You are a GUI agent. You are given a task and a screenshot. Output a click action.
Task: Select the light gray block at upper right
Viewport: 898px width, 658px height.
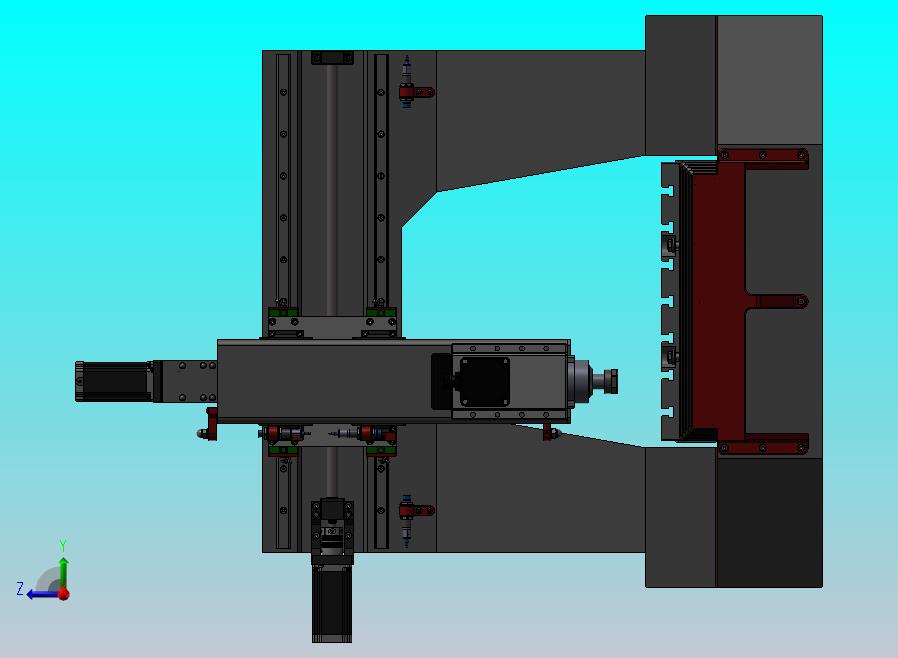pos(769,80)
